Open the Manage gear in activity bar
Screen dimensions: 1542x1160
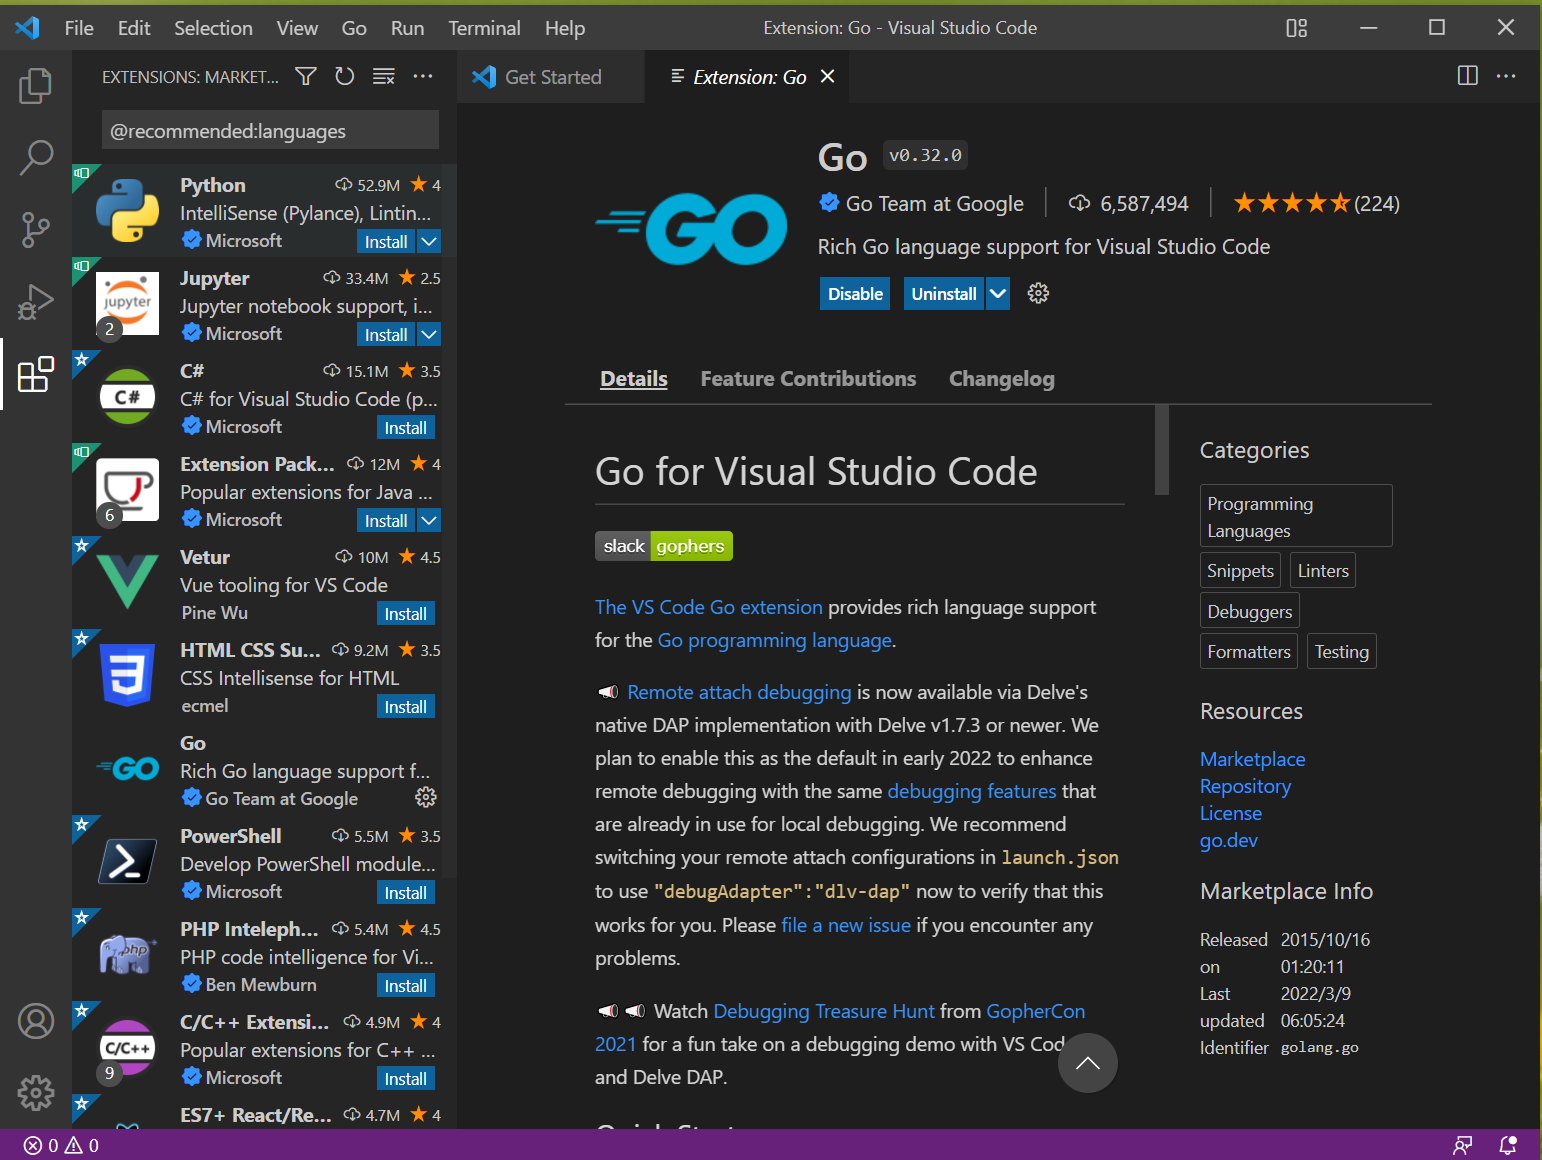coord(36,1093)
